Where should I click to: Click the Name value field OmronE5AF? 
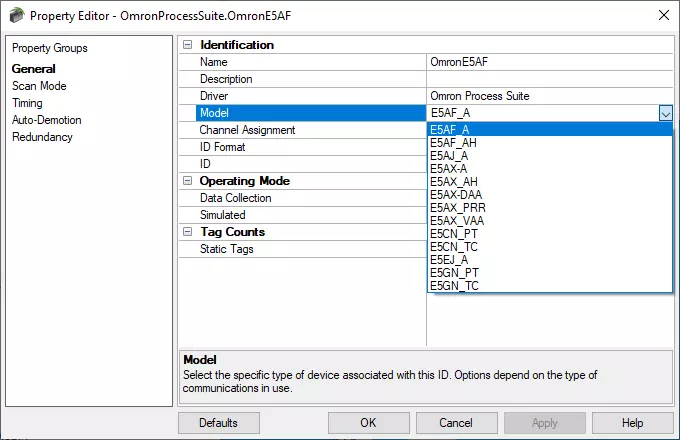[549, 62]
